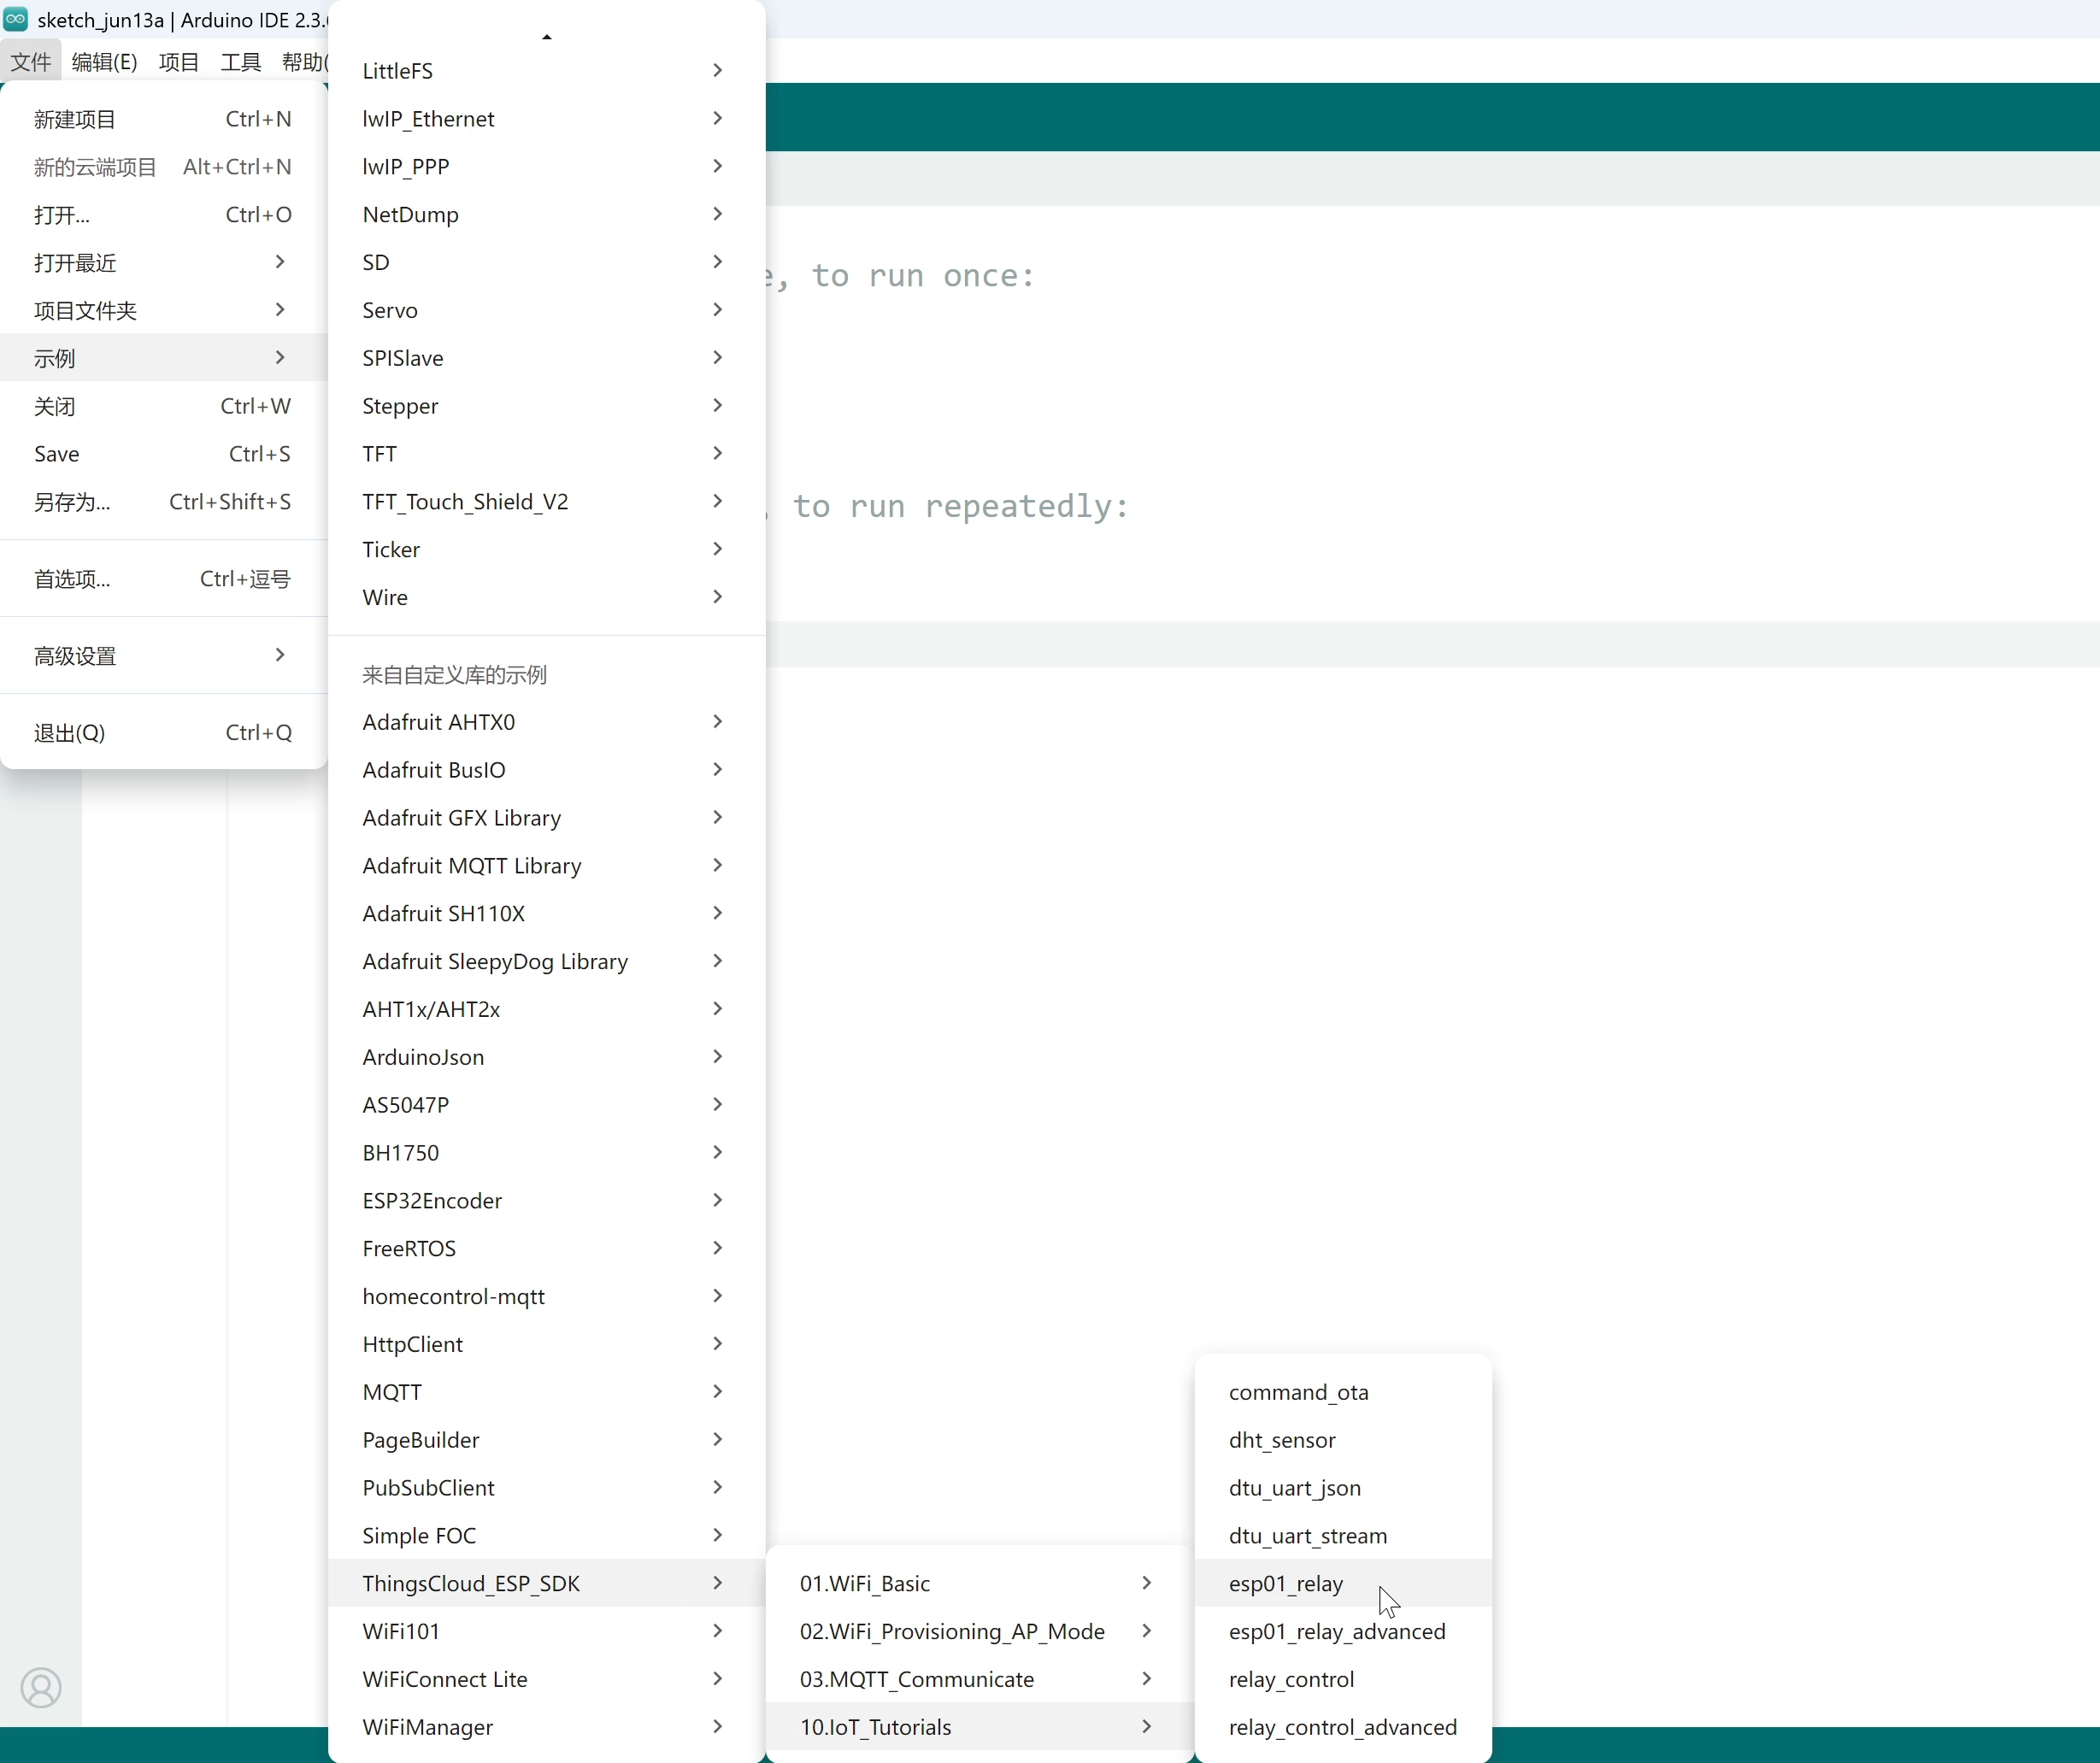The width and height of the screenshot is (2100, 1763).
Task: Open the SD examples submenu
Action: [x=547, y=262]
